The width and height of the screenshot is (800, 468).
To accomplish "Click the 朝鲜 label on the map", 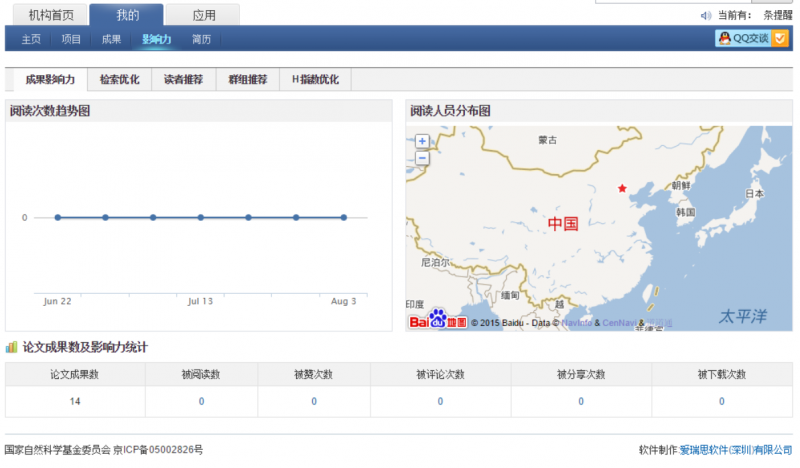I will (x=681, y=185).
